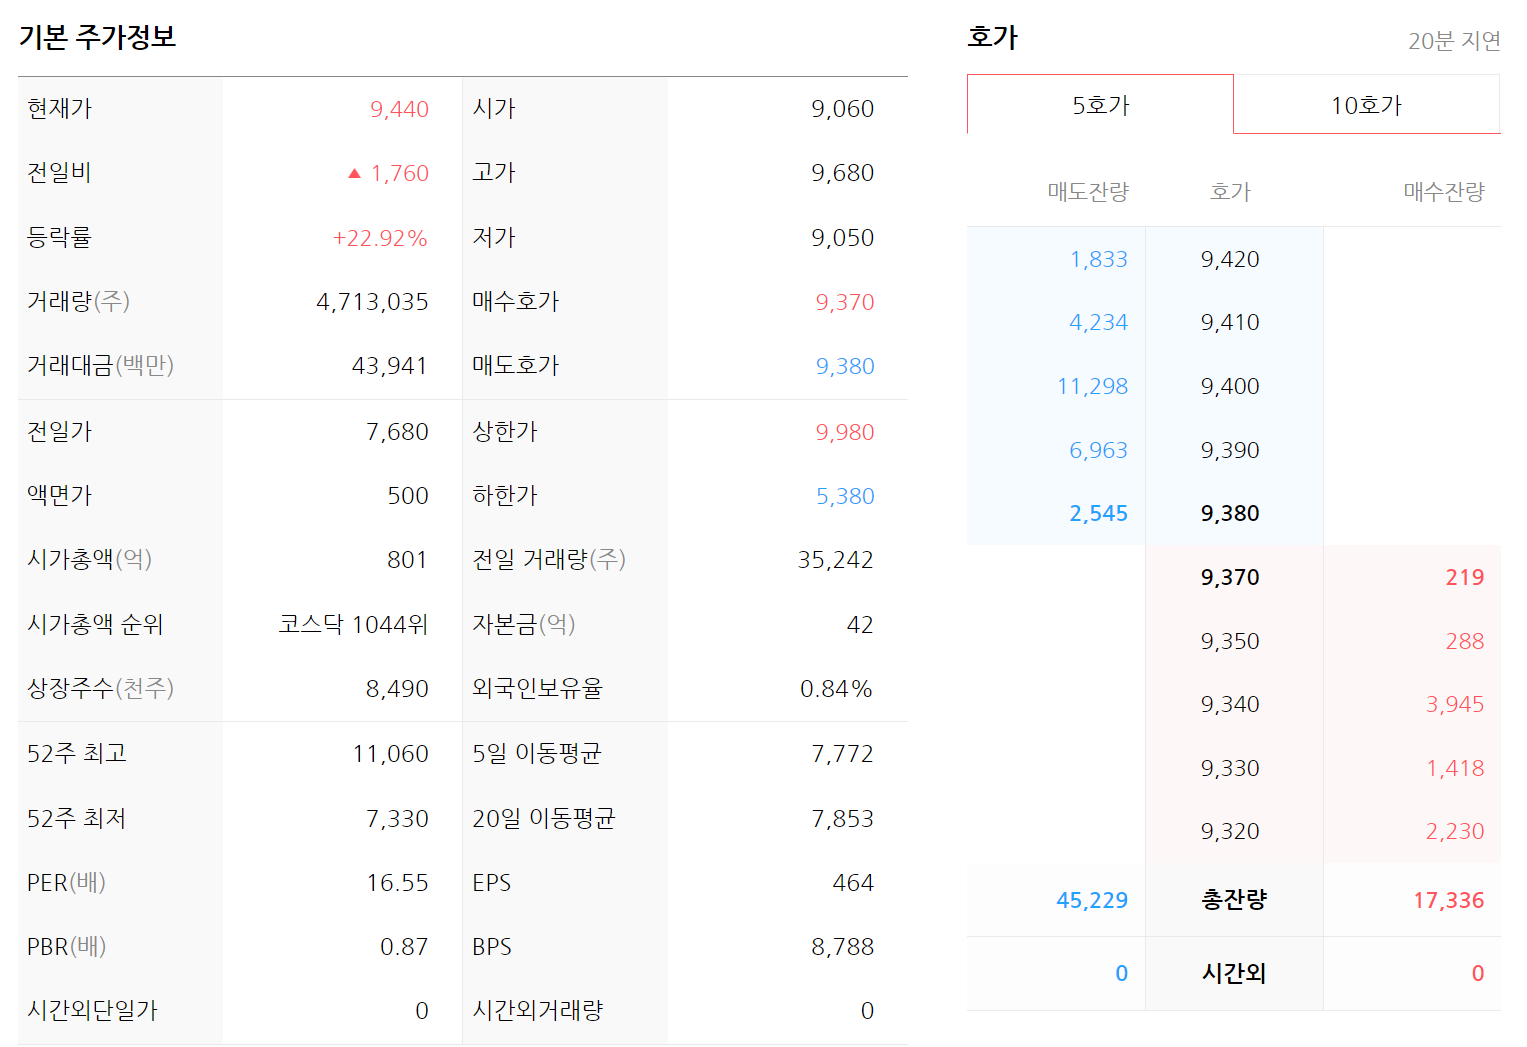Click total buy quantity 17,336
Screen dimensions: 1527x1047
(1448, 901)
